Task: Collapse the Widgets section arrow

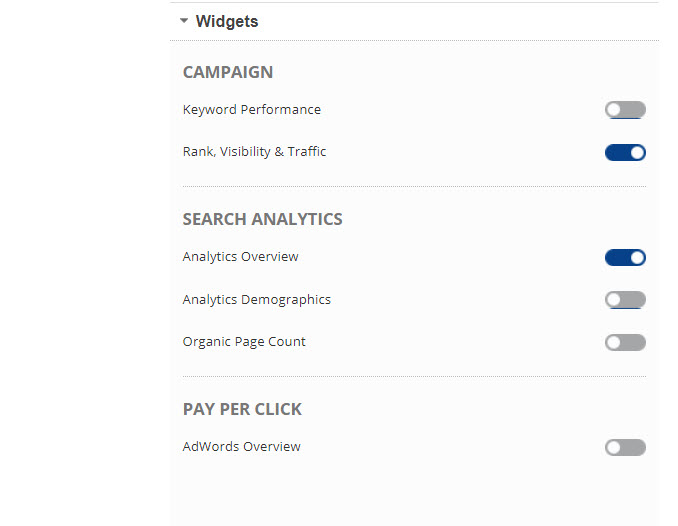Action: click(184, 20)
